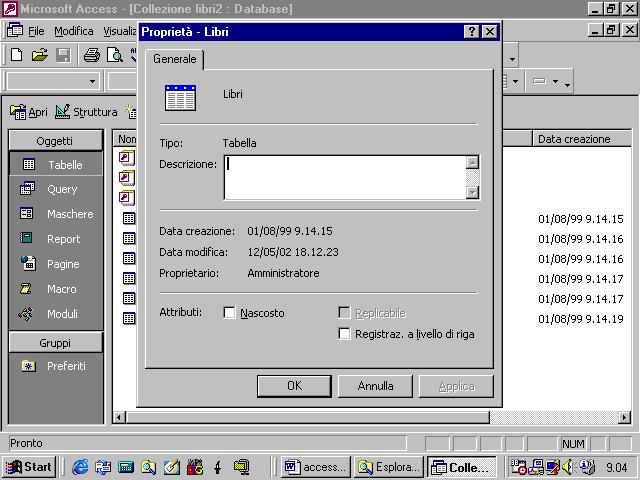Open the Start menu
640x480 pixels.
(29, 467)
